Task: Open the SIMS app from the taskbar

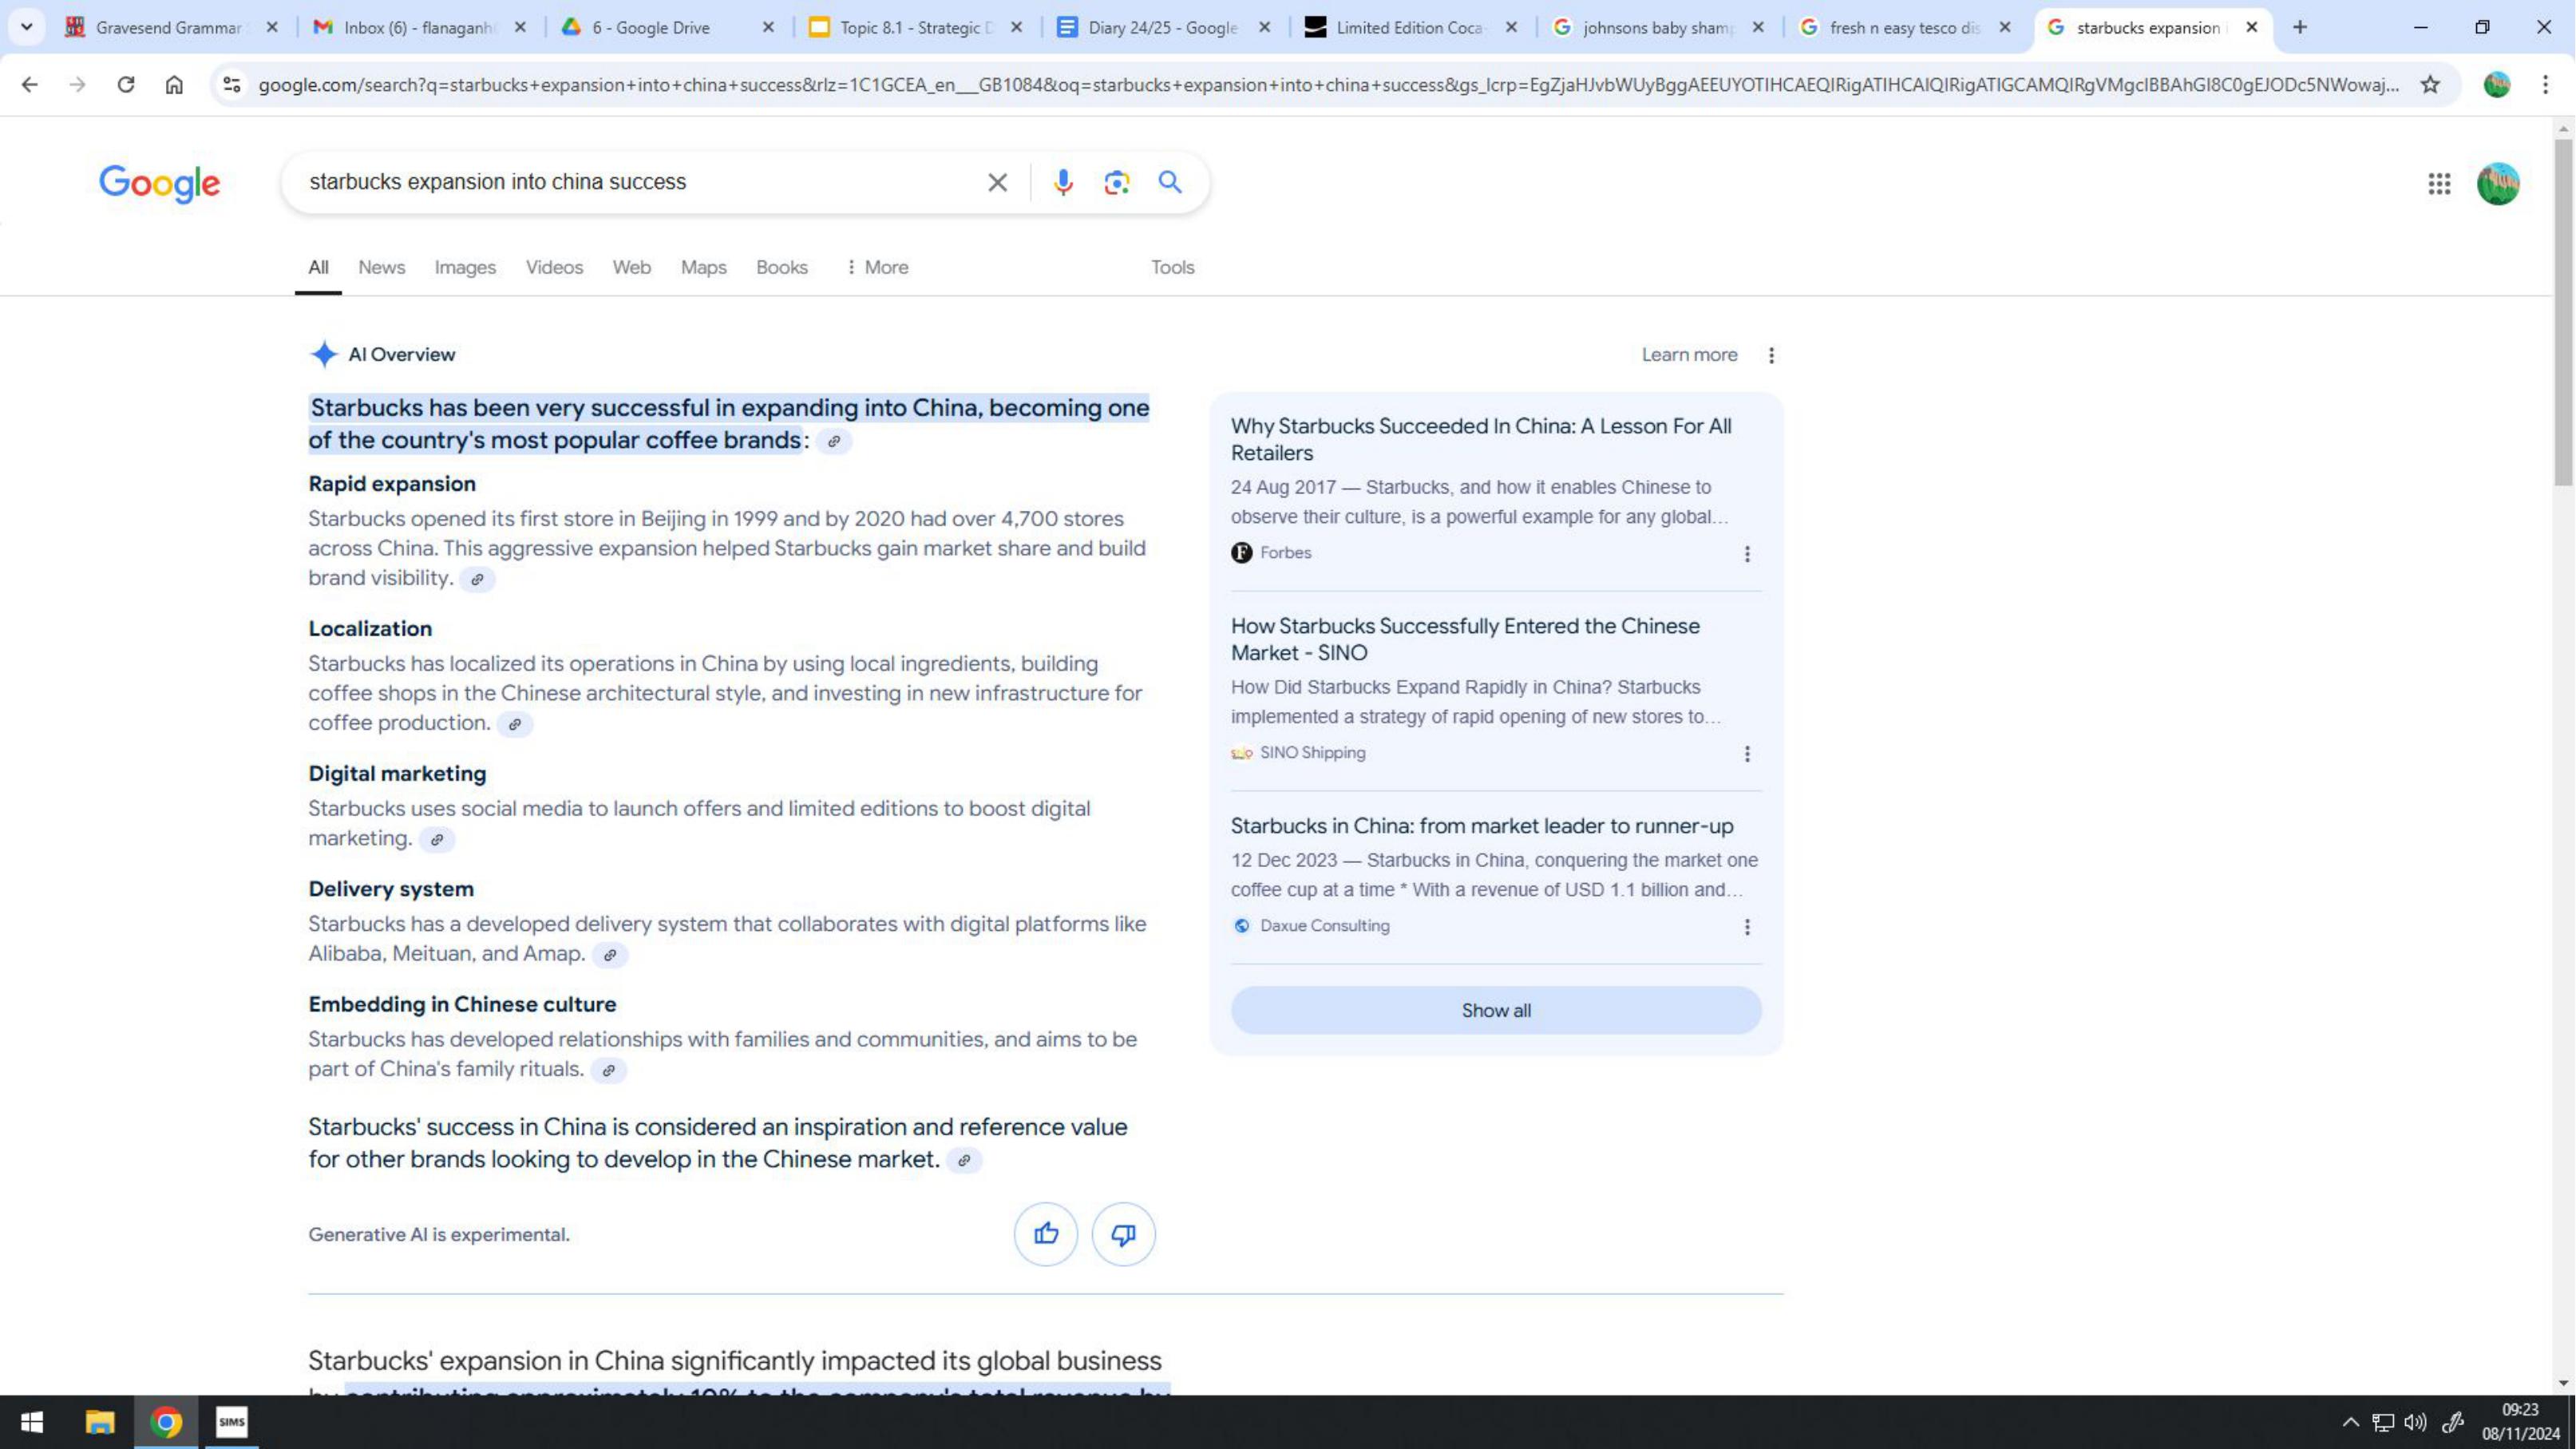Action: (232, 1422)
